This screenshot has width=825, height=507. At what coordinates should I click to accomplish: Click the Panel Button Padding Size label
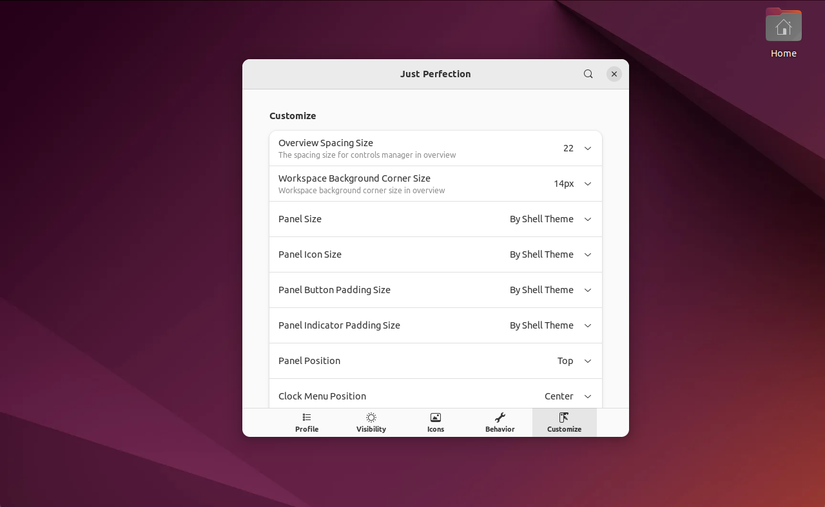click(x=334, y=290)
